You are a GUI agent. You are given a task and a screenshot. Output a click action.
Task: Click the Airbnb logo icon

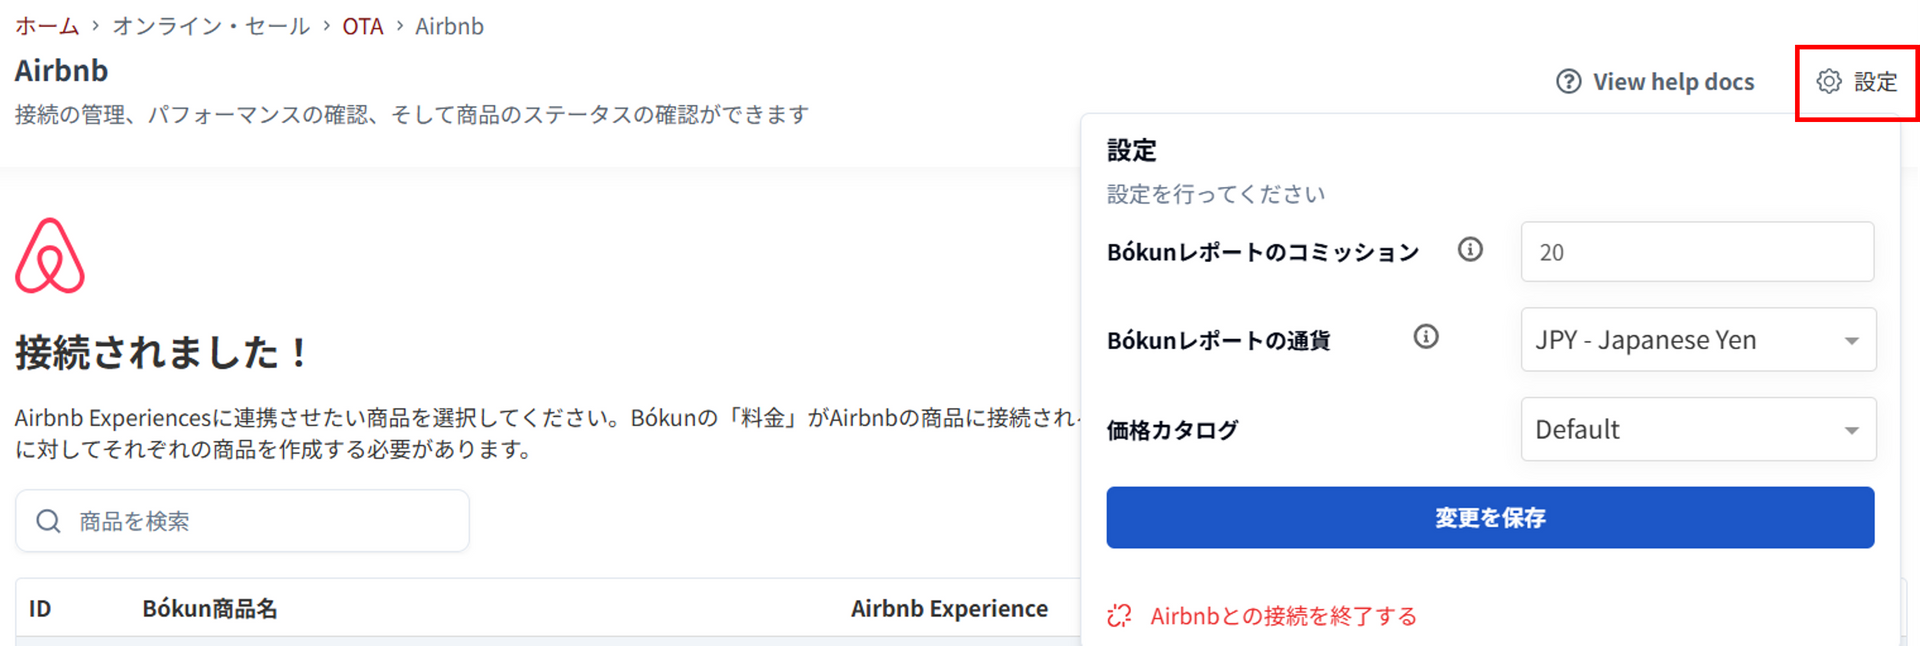click(50, 256)
